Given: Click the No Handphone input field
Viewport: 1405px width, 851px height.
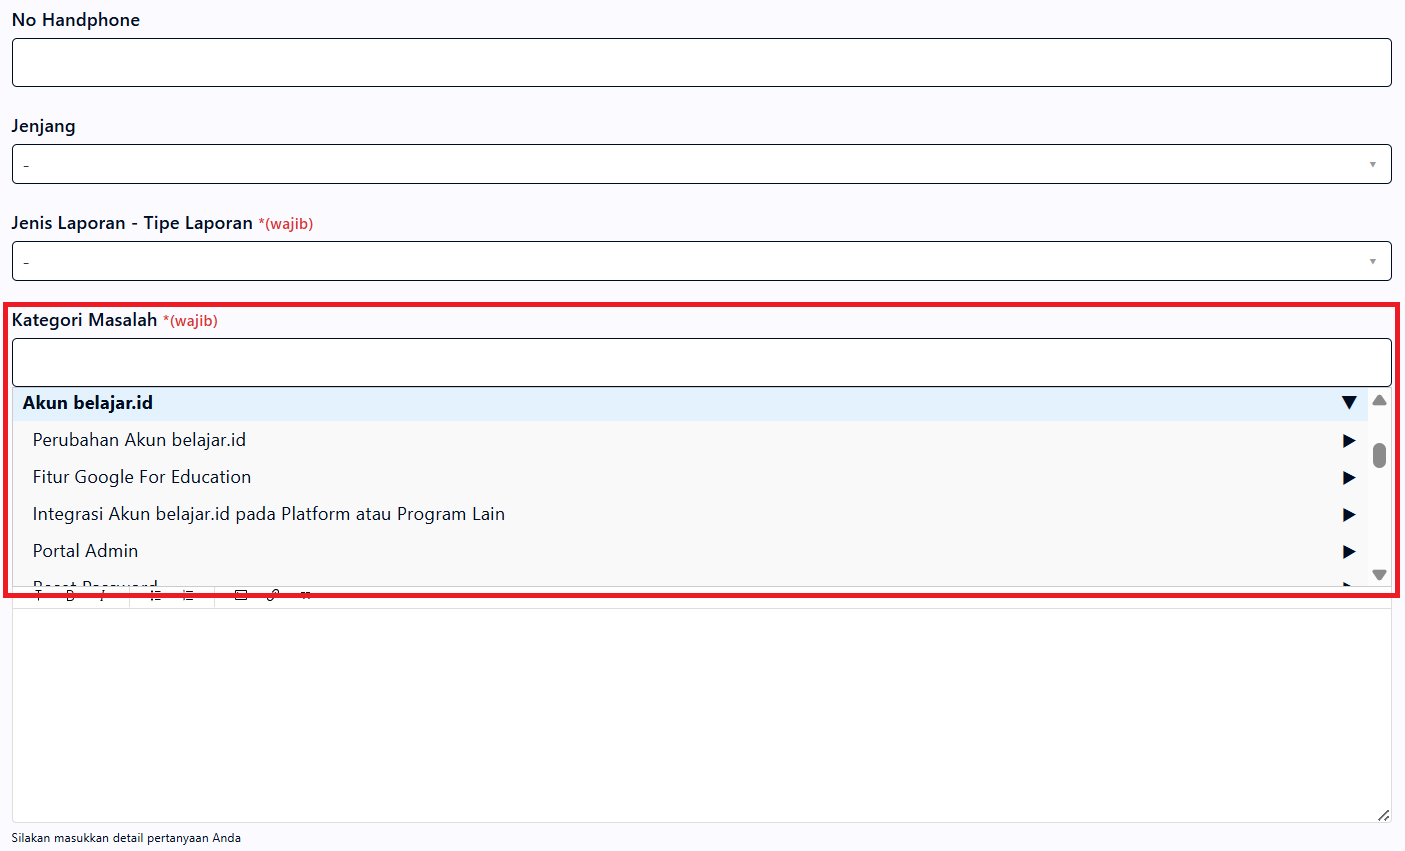Looking at the screenshot, I should pyautogui.click(x=701, y=62).
